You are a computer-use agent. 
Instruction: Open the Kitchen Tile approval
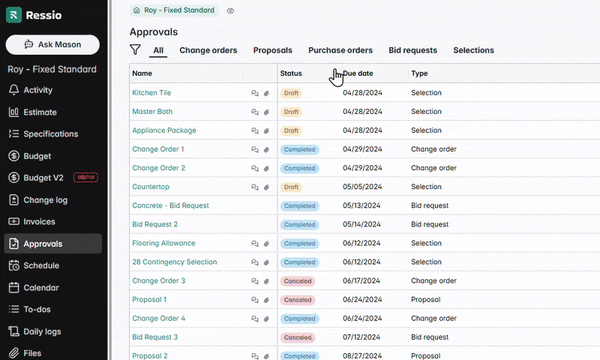pyautogui.click(x=152, y=93)
